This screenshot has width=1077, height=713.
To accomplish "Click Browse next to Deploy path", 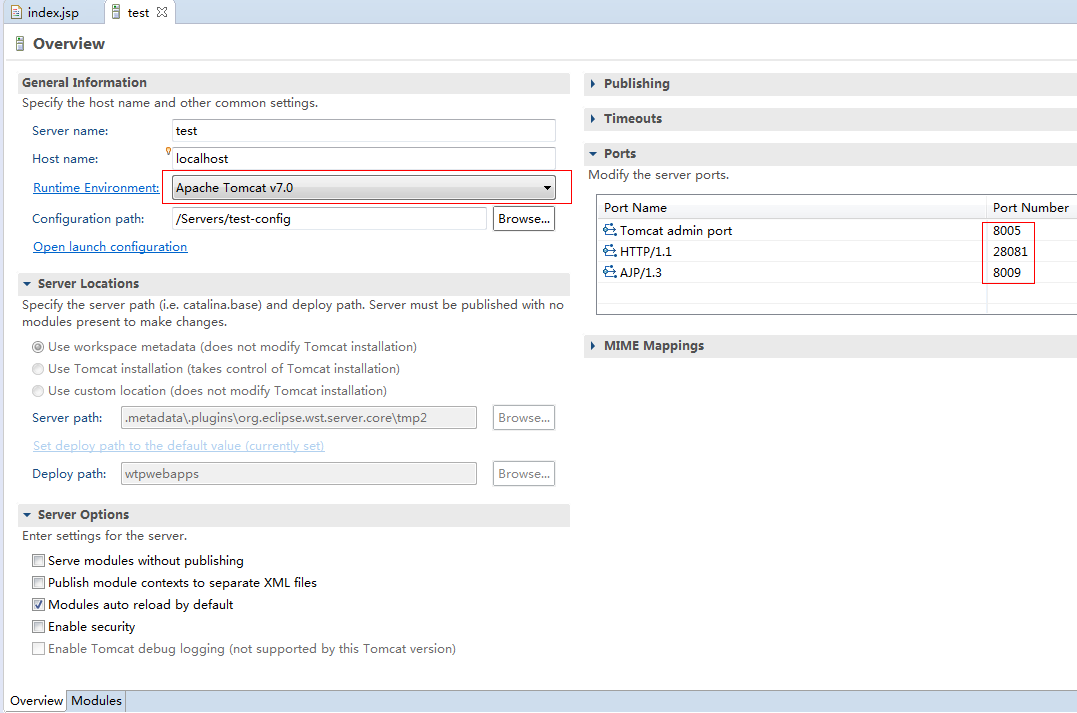I will tap(523, 473).
